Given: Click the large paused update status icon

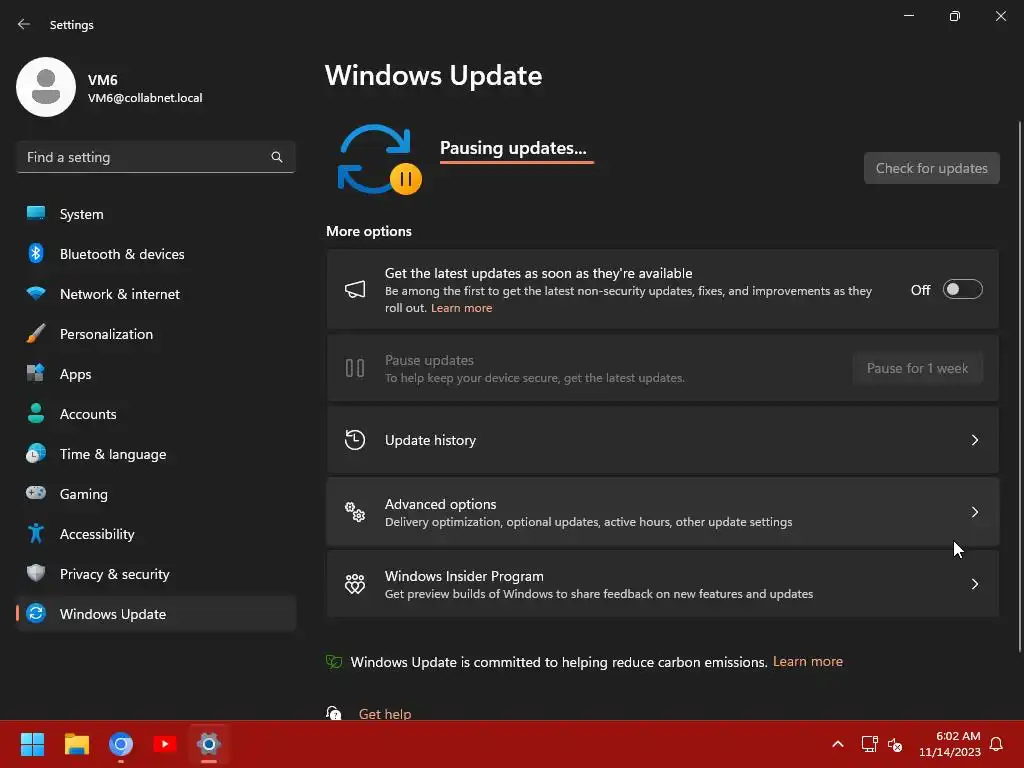Looking at the screenshot, I should [x=379, y=159].
